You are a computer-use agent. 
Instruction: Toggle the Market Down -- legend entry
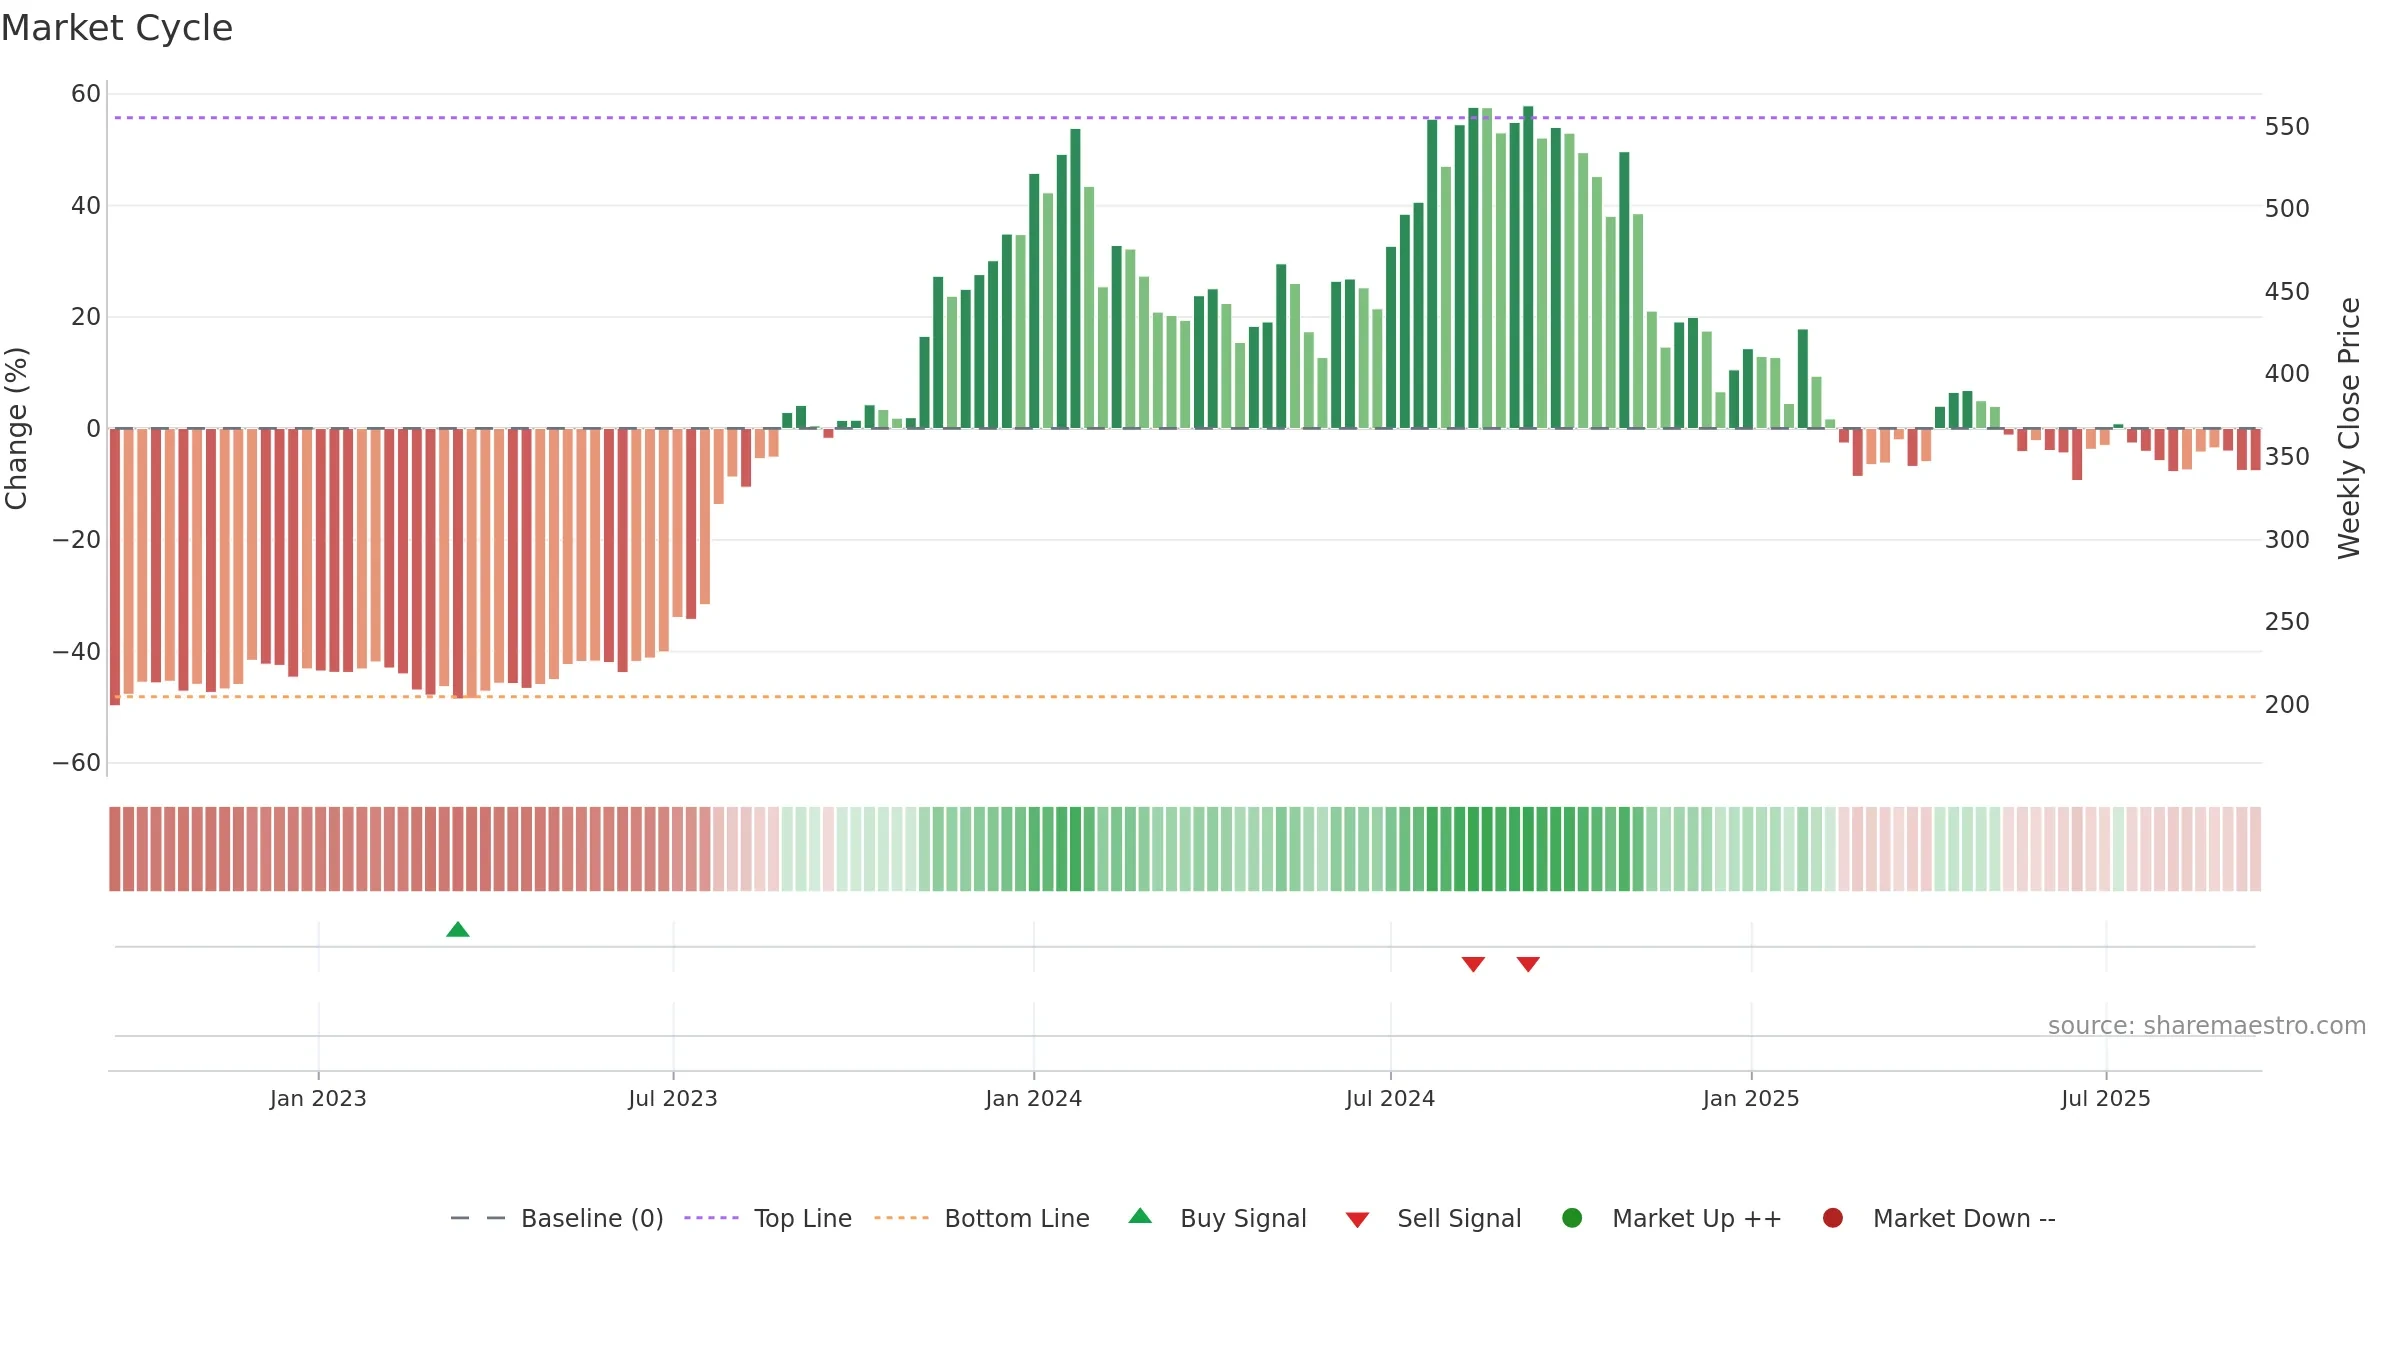click(x=1939, y=1218)
